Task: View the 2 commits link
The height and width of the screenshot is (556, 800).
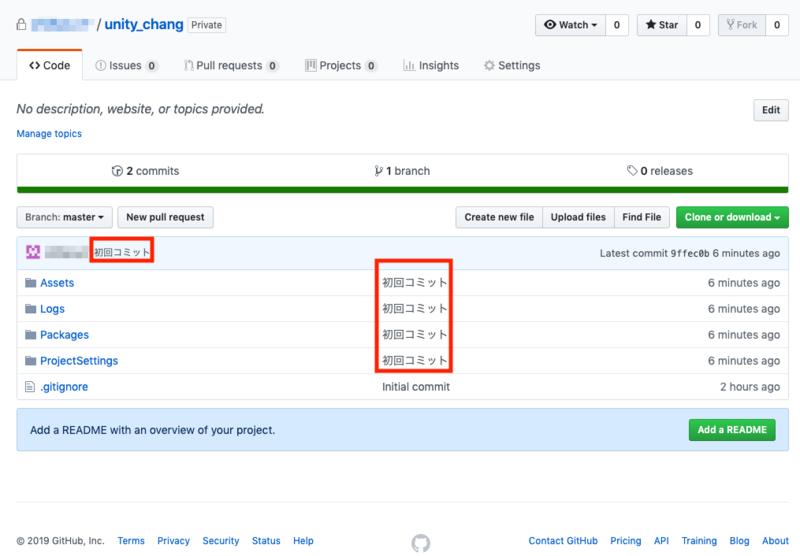Action: (145, 171)
